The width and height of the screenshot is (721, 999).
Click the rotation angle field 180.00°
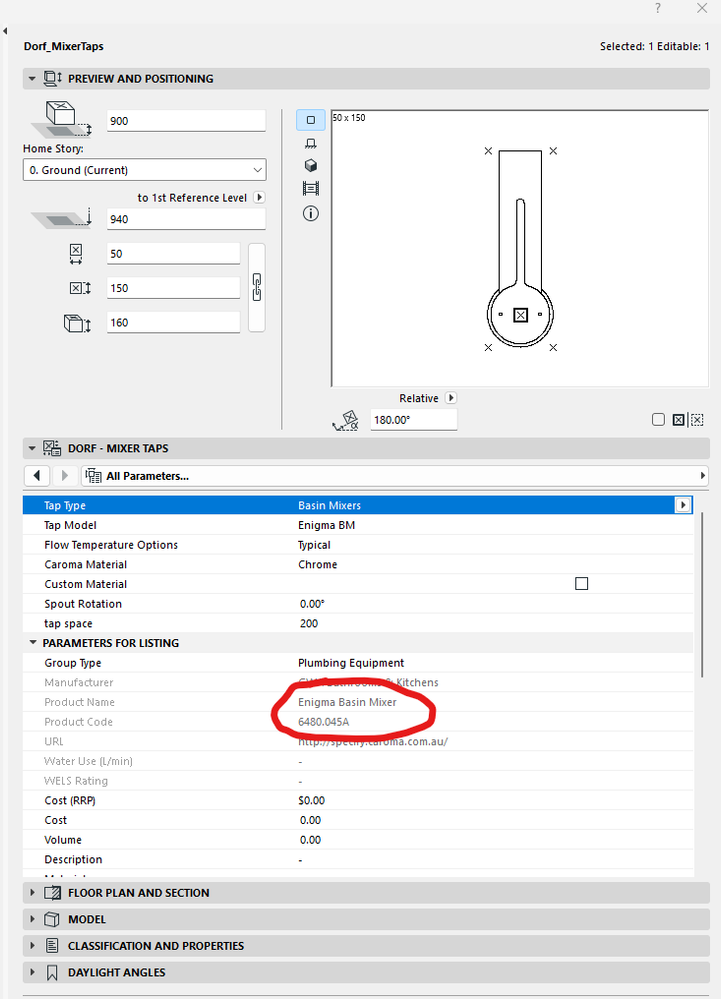click(x=414, y=420)
